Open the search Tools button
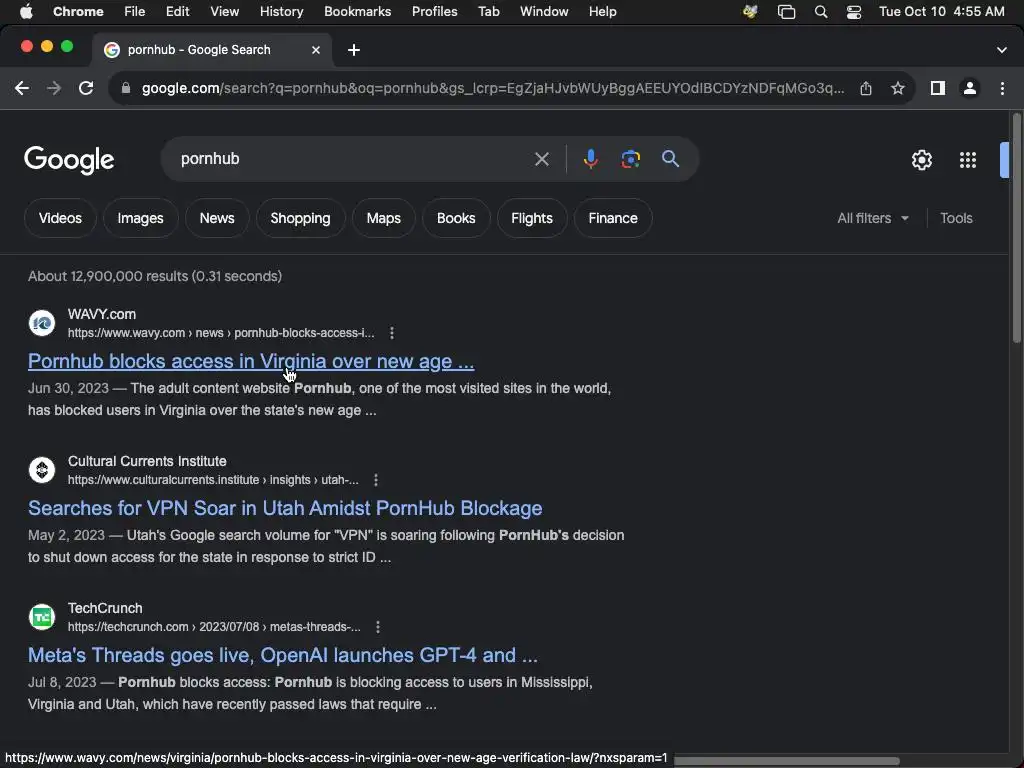This screenshot has width=1024, height=768. (x=956, y=218)
